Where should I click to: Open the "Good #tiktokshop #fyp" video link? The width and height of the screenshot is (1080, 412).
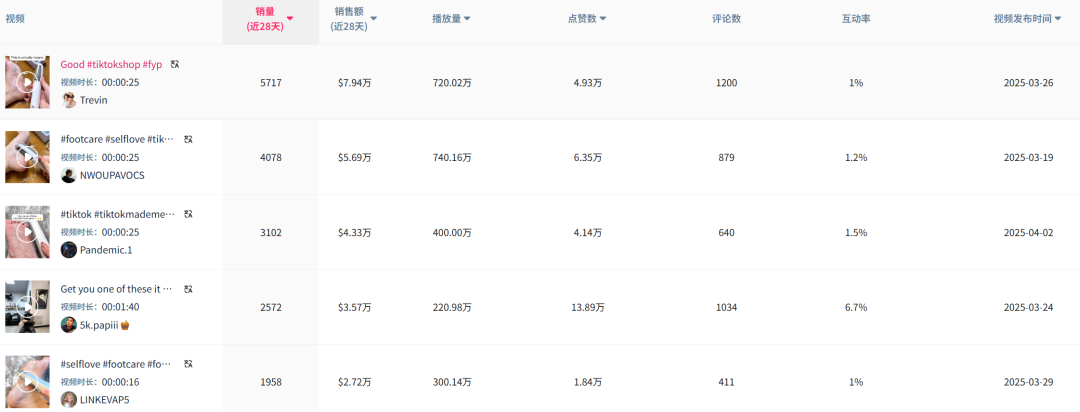111,64
